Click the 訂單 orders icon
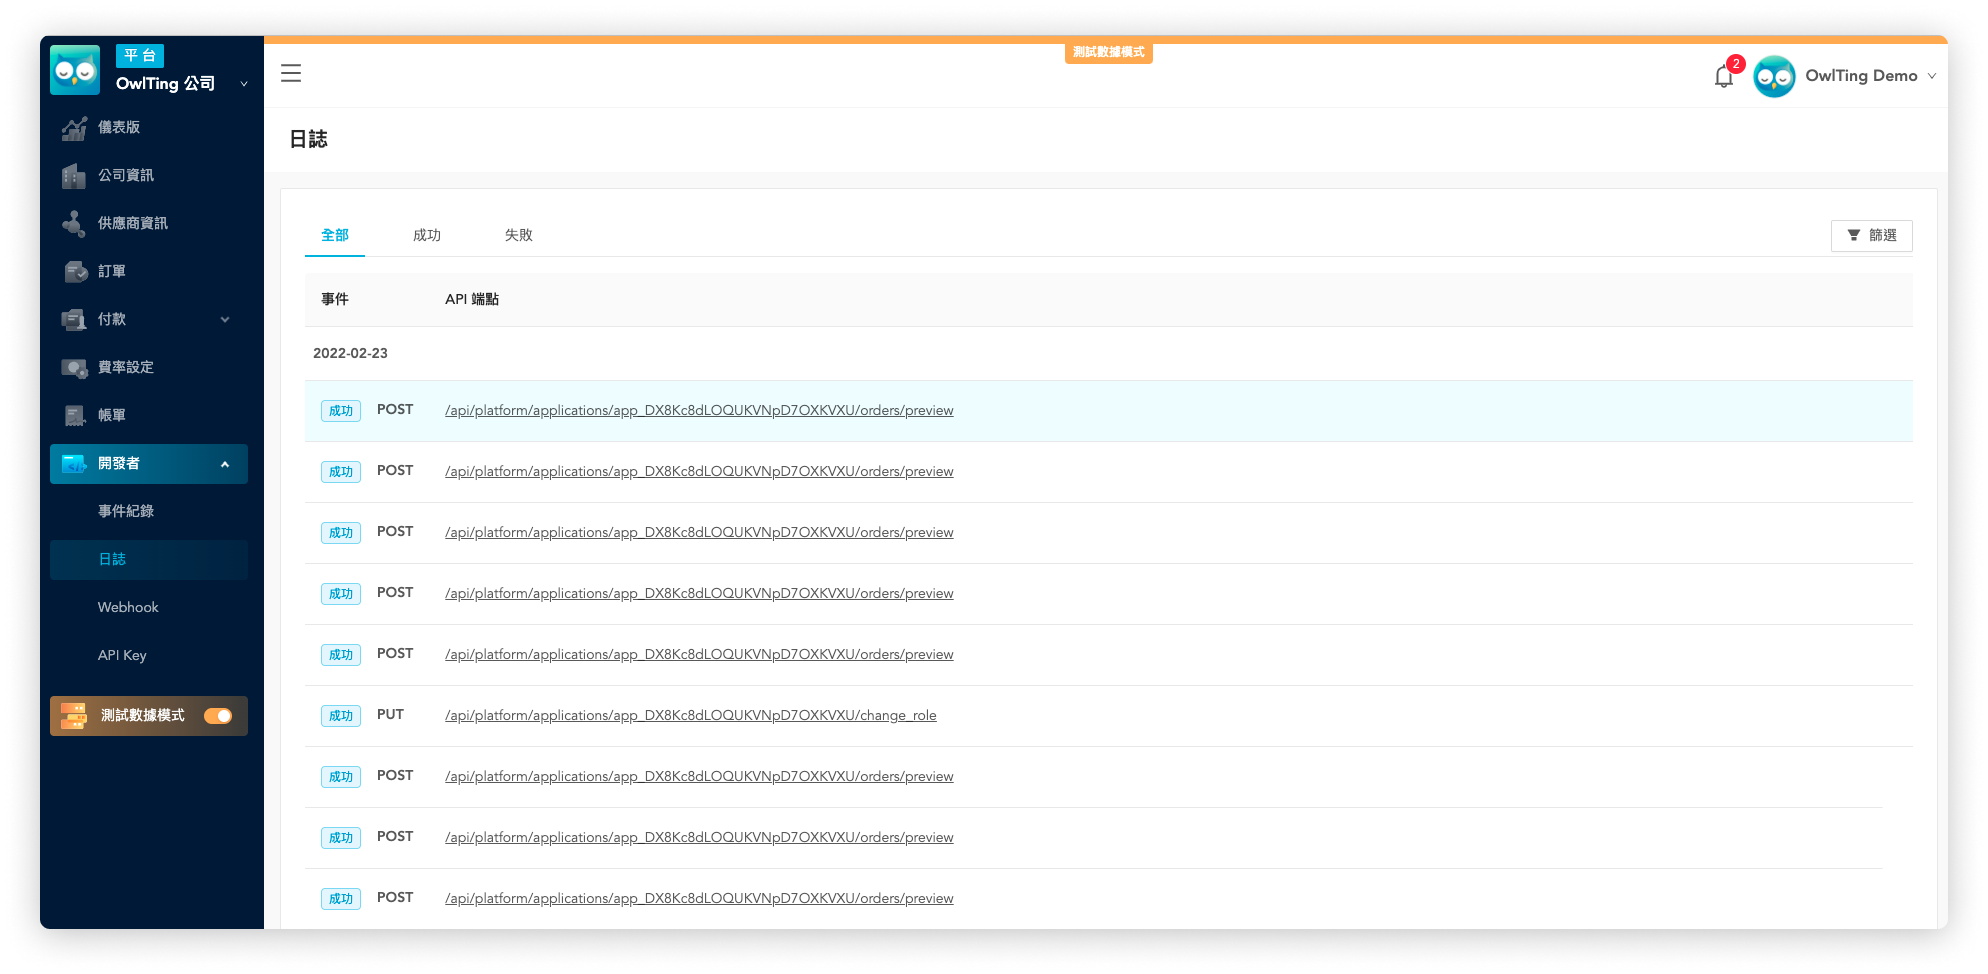This screenshot has height=974, width=1988. [x=76, y=272]
